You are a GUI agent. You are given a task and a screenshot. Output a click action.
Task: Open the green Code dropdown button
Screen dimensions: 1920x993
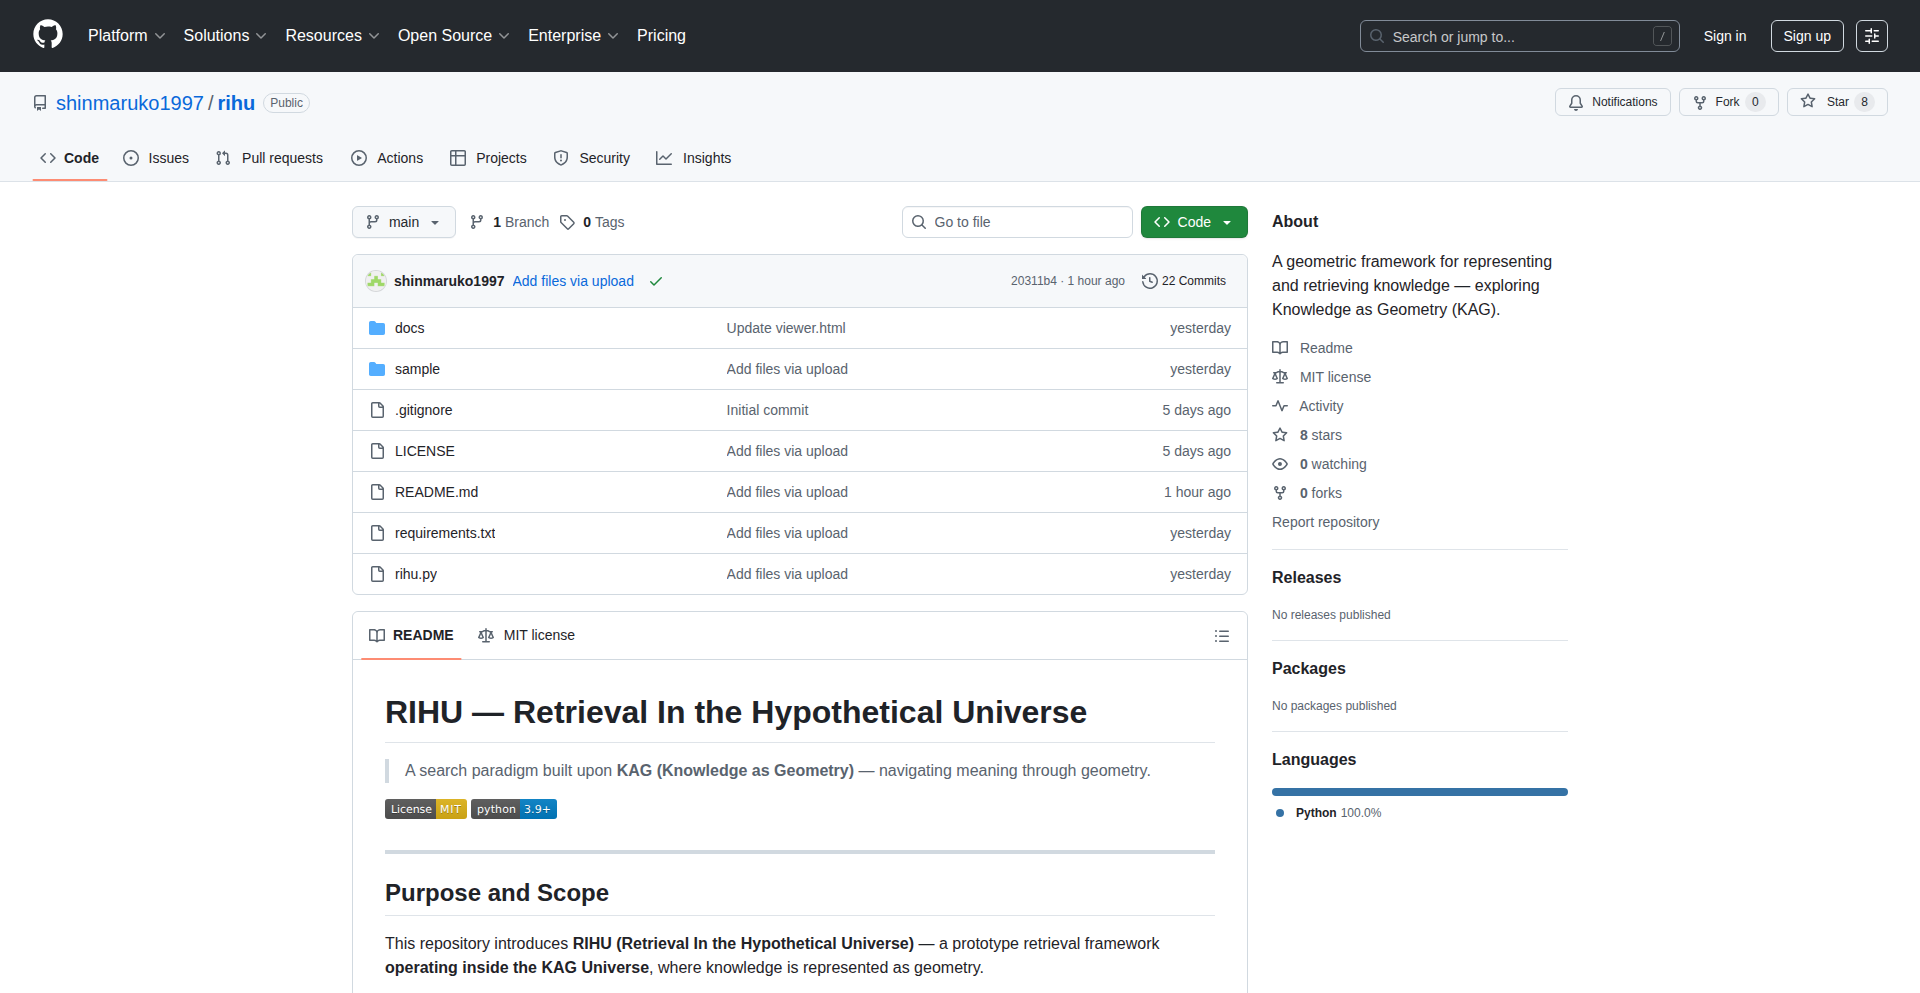1193,222
